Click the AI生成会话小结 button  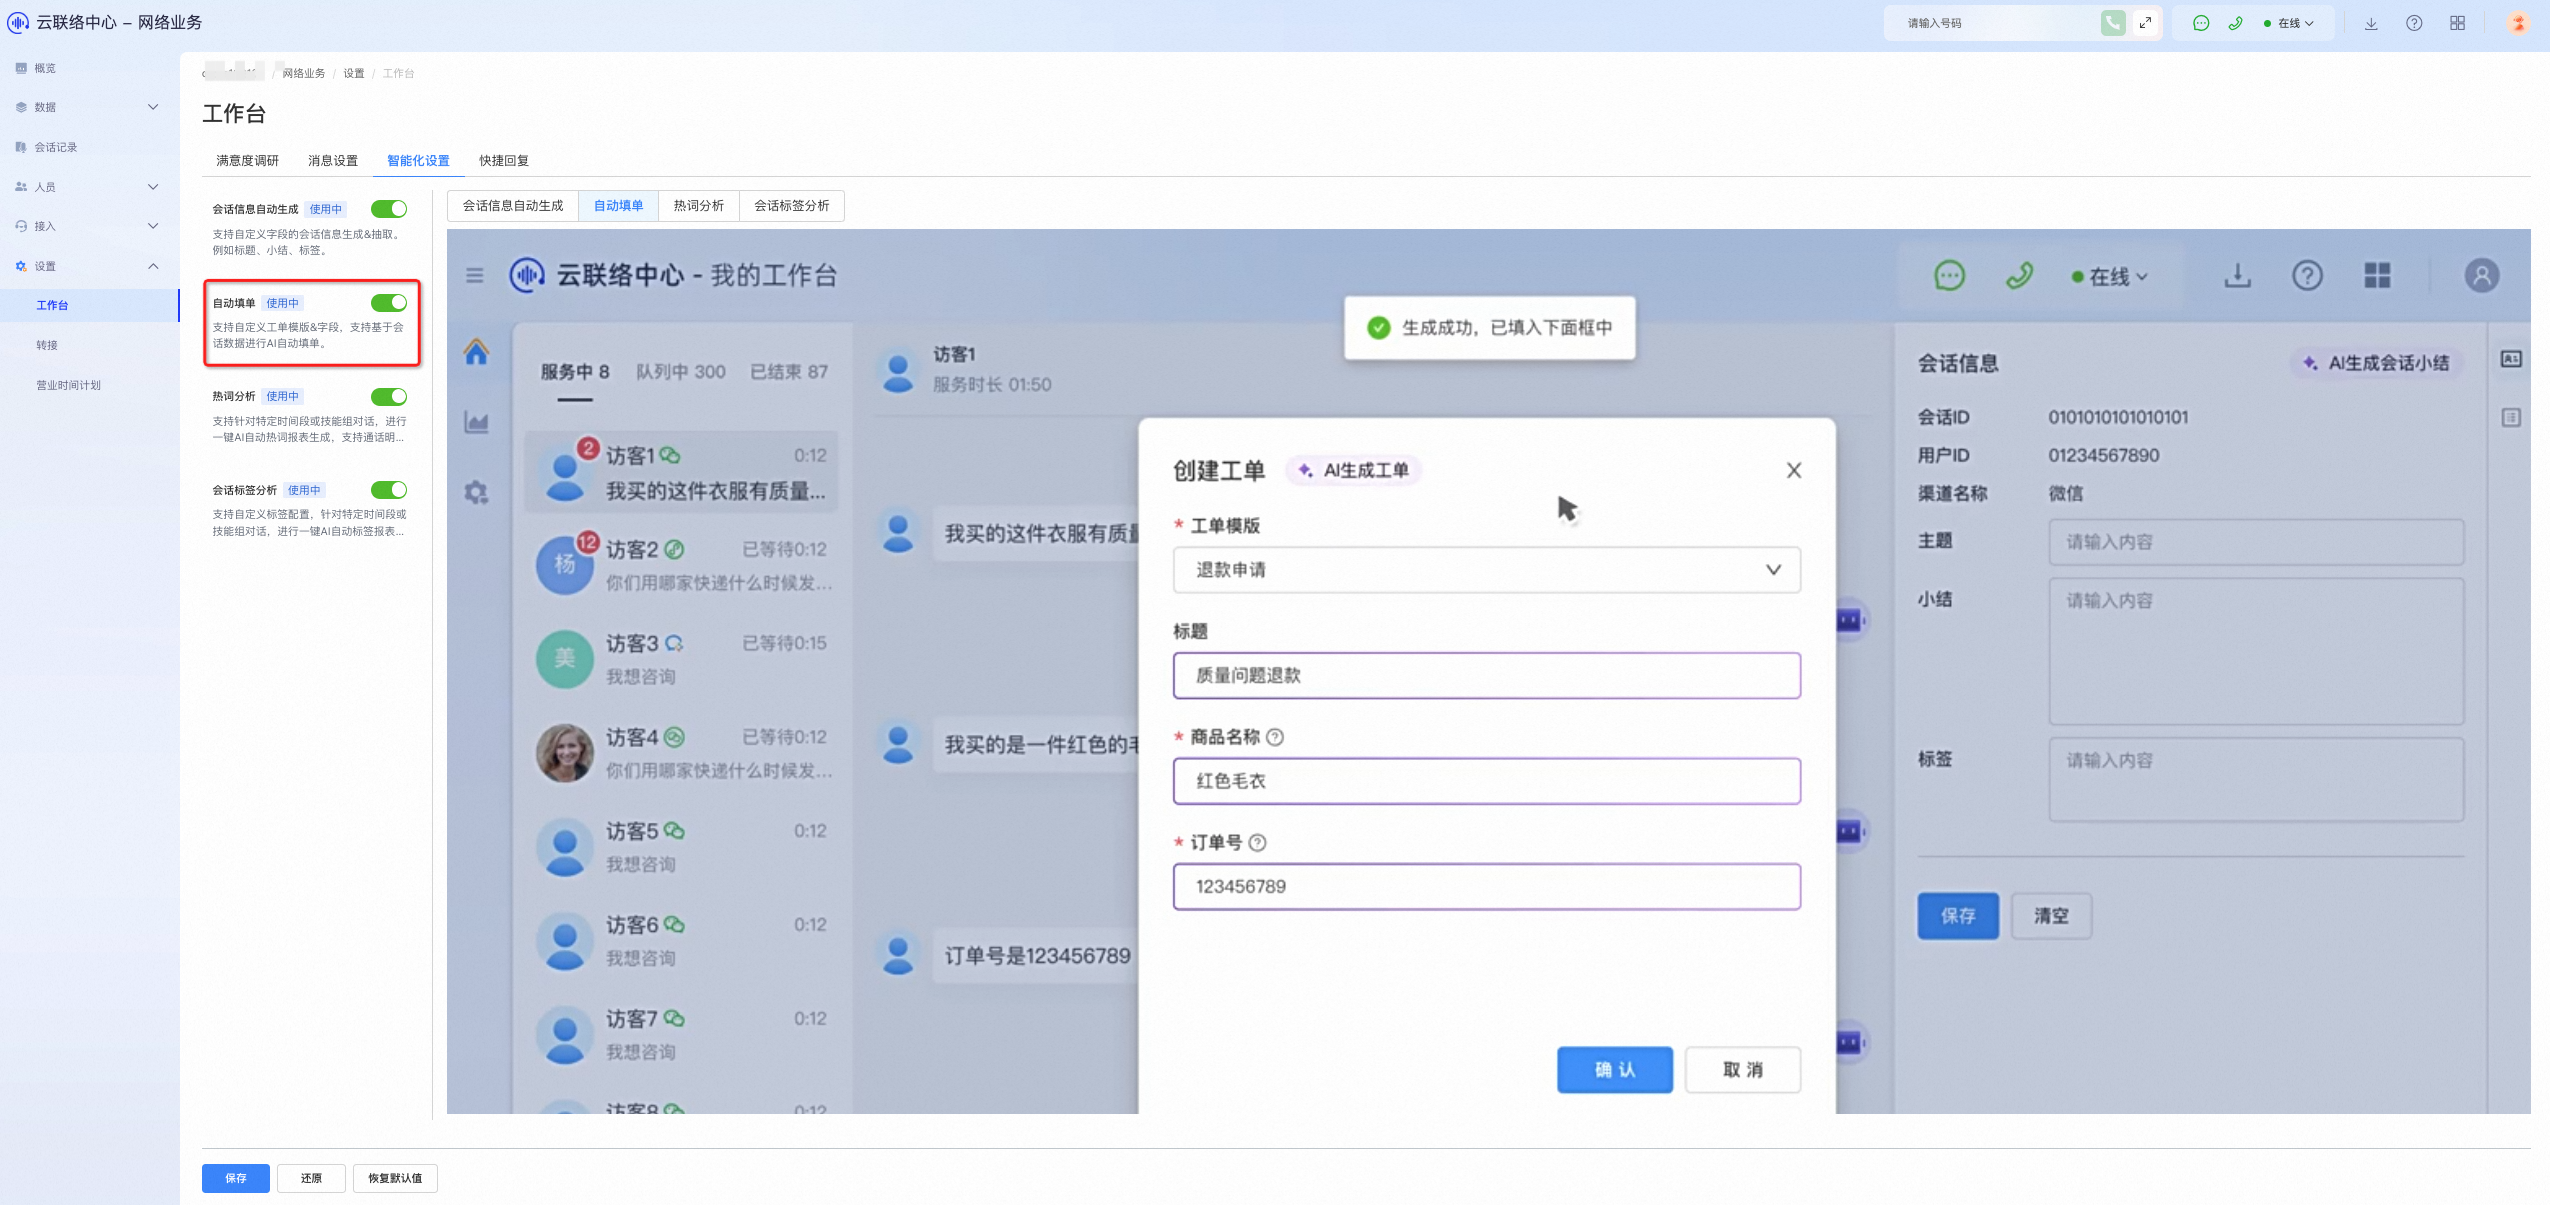2376,363
